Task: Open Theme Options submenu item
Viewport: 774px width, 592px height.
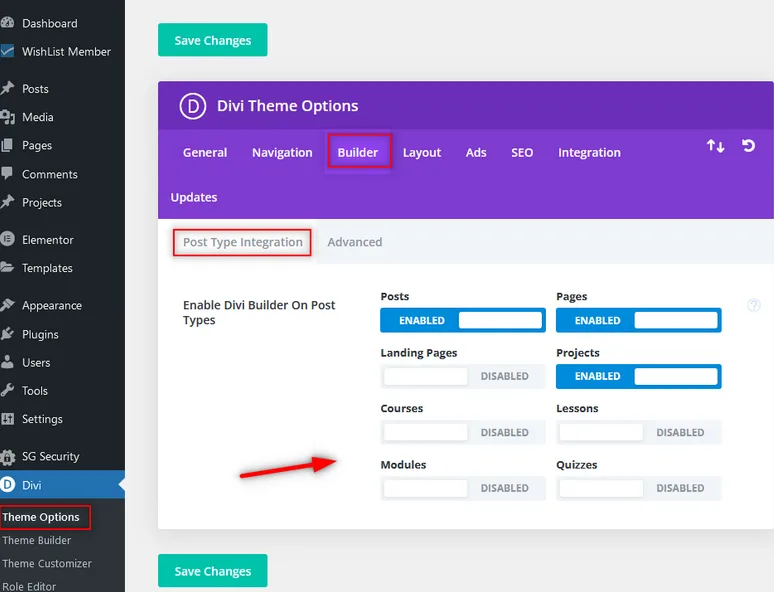Action: tap(41, 517)
